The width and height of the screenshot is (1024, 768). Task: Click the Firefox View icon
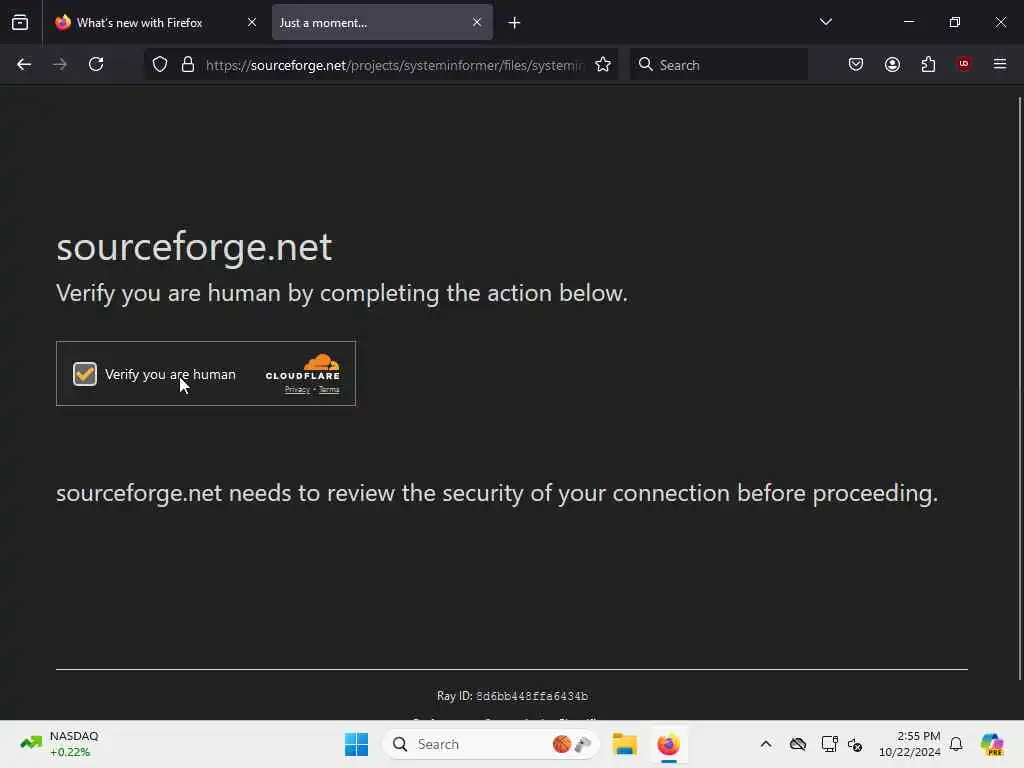[x=20, y=22]
